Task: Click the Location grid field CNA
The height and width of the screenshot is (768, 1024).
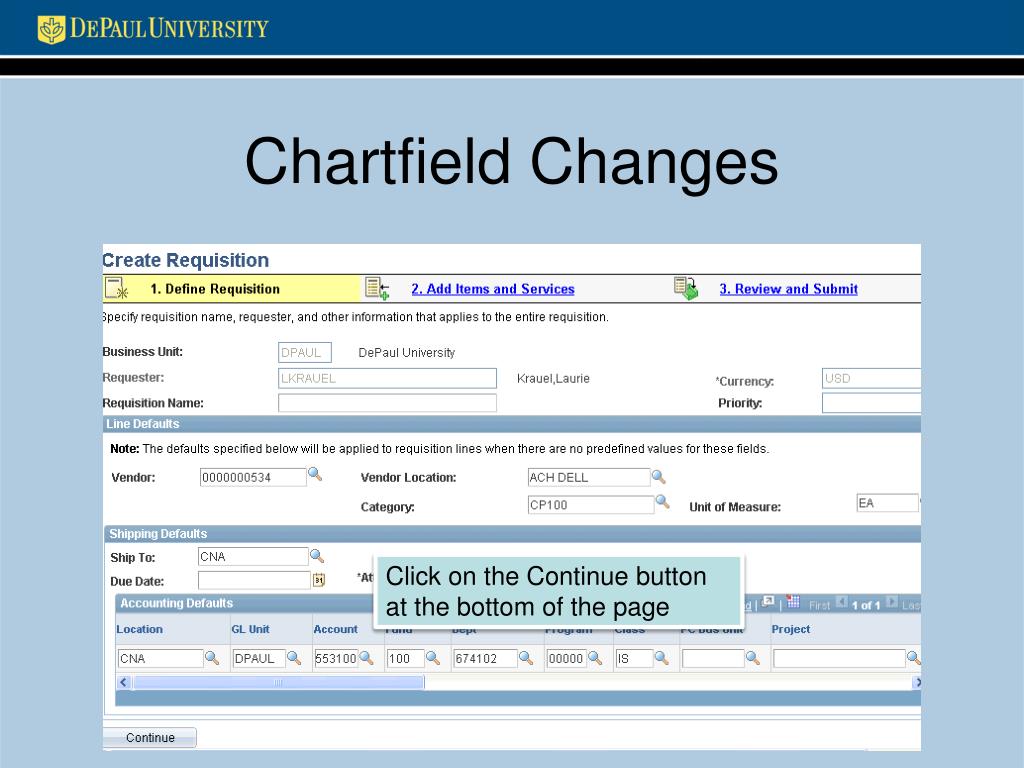Action: click(x=161, y=658)
